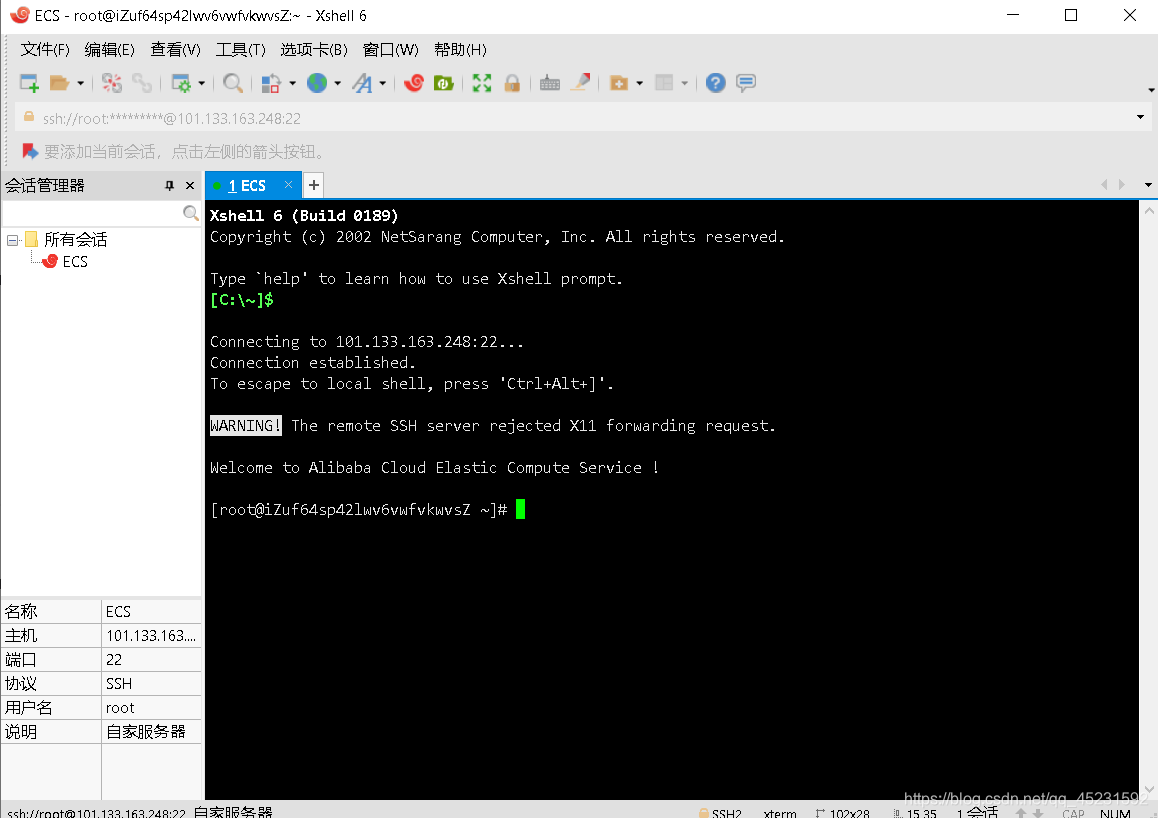Switch to the 1 ECS tab
Viewport: 1158px width, 818px height.
(247, 185)
